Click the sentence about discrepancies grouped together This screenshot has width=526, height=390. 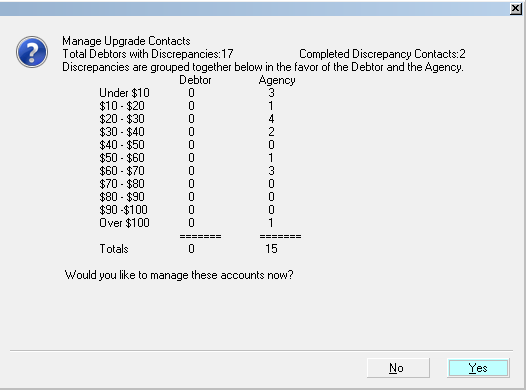tap(263, 67)
